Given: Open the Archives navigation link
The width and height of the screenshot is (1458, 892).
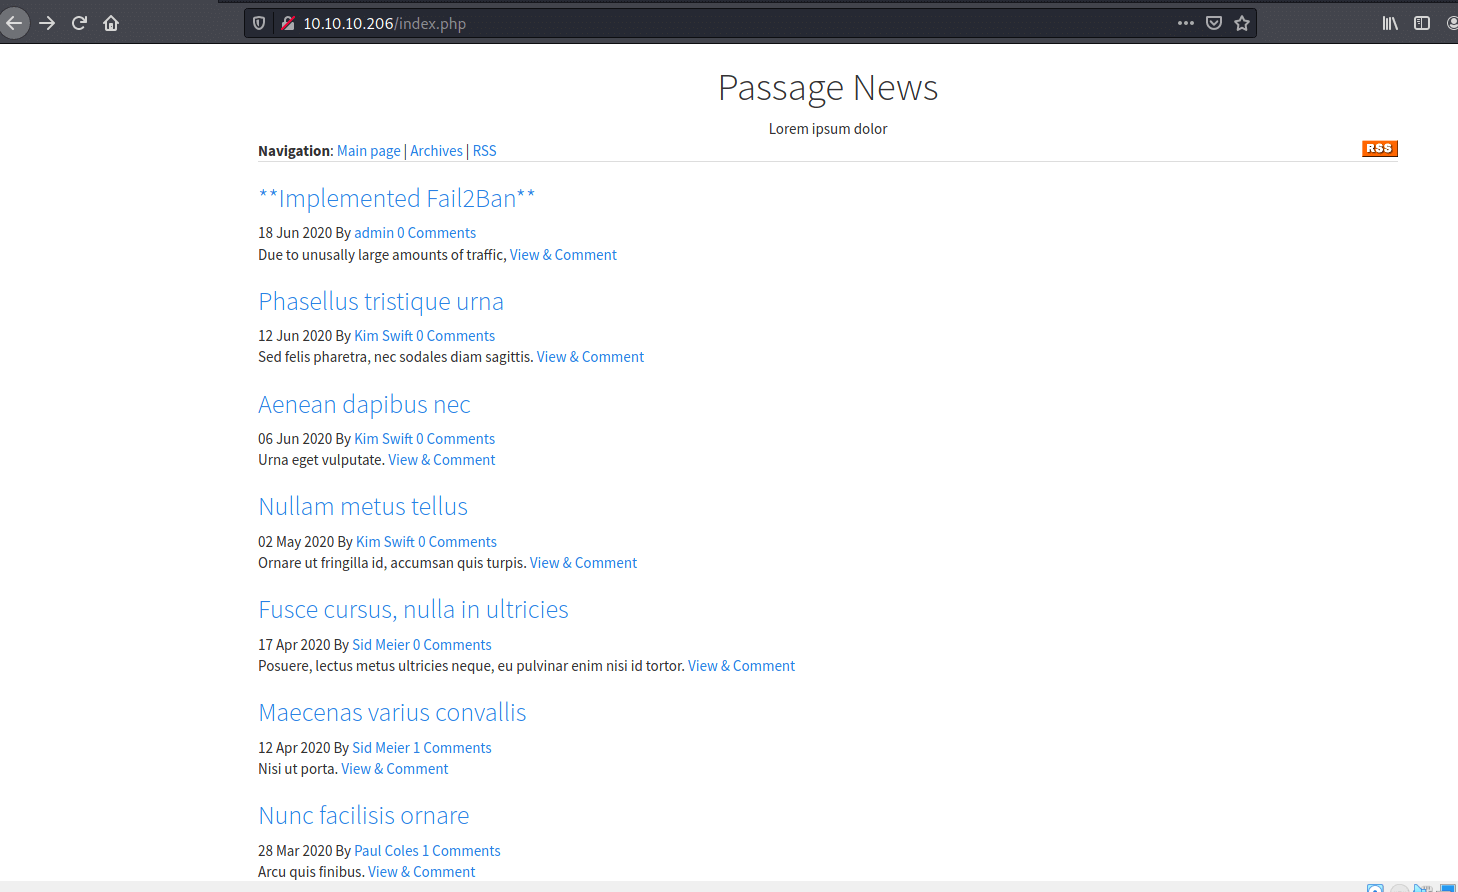Looking at the screenshot, I should (x=436, y=151).
